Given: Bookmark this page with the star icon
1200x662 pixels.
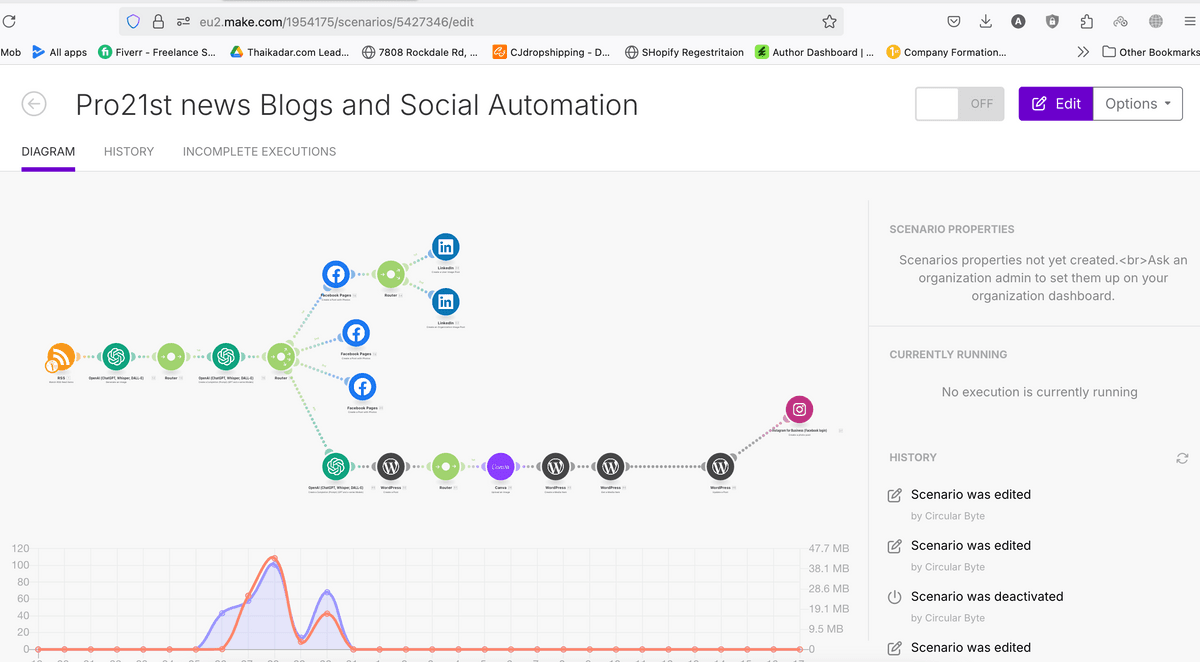Looking at the screenshot, I should click(829, 21).
